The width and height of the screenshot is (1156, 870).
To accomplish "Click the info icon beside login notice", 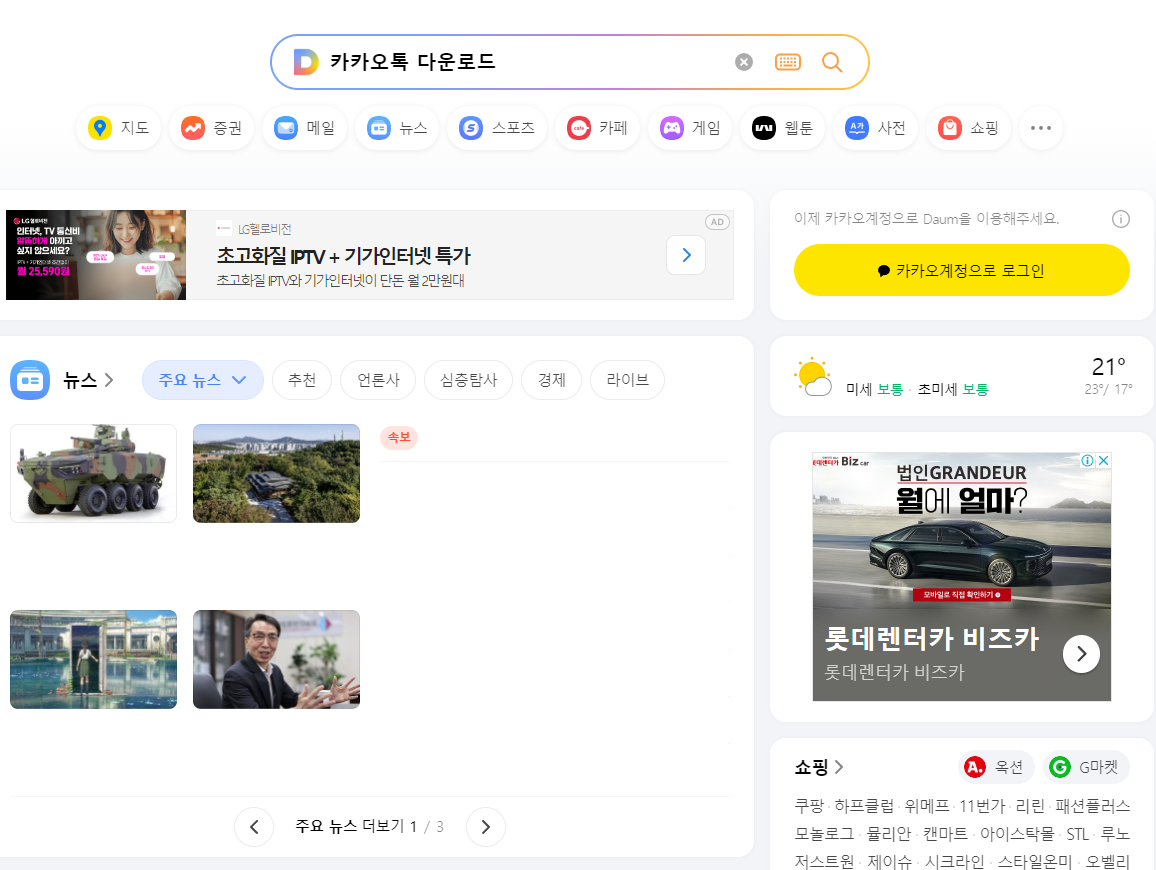I will point(1121,219).
